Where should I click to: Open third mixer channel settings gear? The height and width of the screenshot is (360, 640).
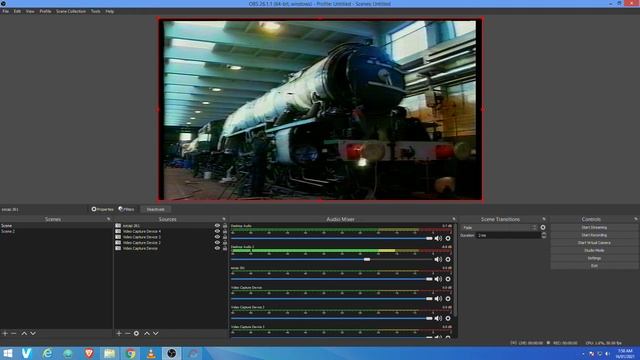[448, 279]
